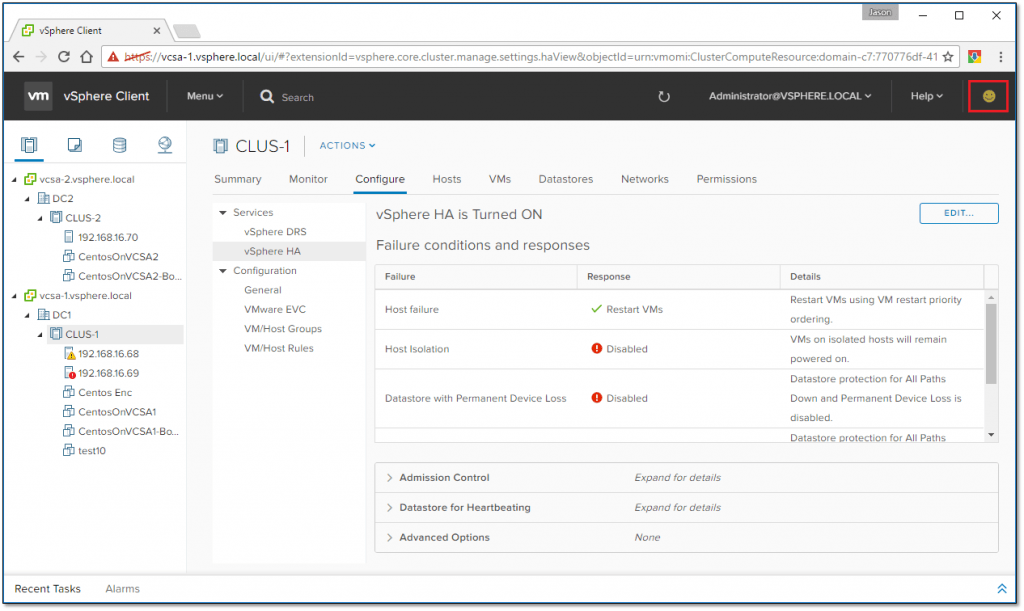This screenshot has height=611, width=1024.
Task: Switch to the Monitor tab
Action: 308,180
